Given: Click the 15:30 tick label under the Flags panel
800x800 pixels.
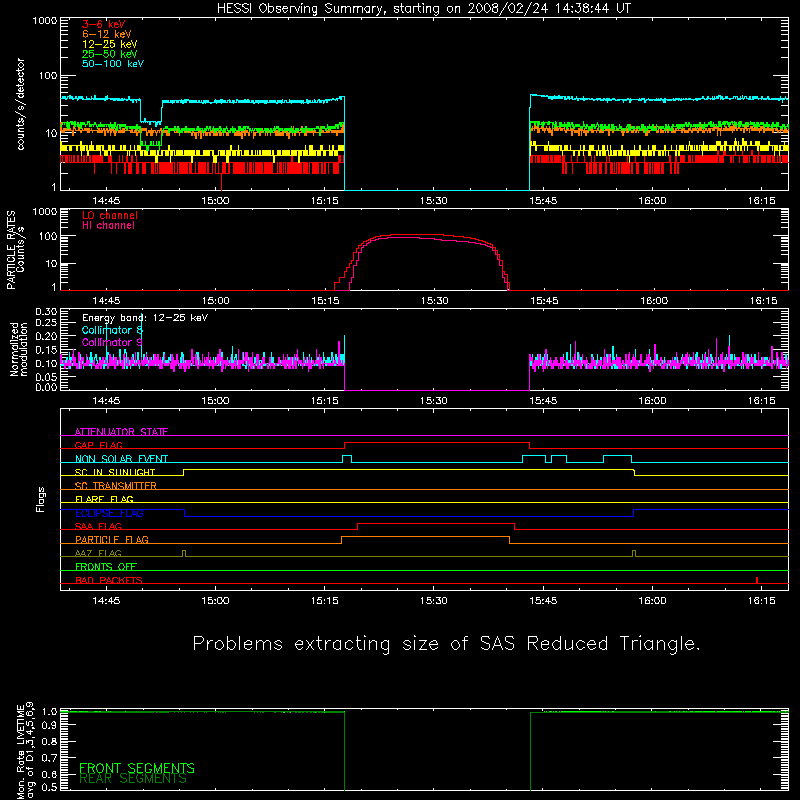Looking at the screenshot, I should pos(434,601).
